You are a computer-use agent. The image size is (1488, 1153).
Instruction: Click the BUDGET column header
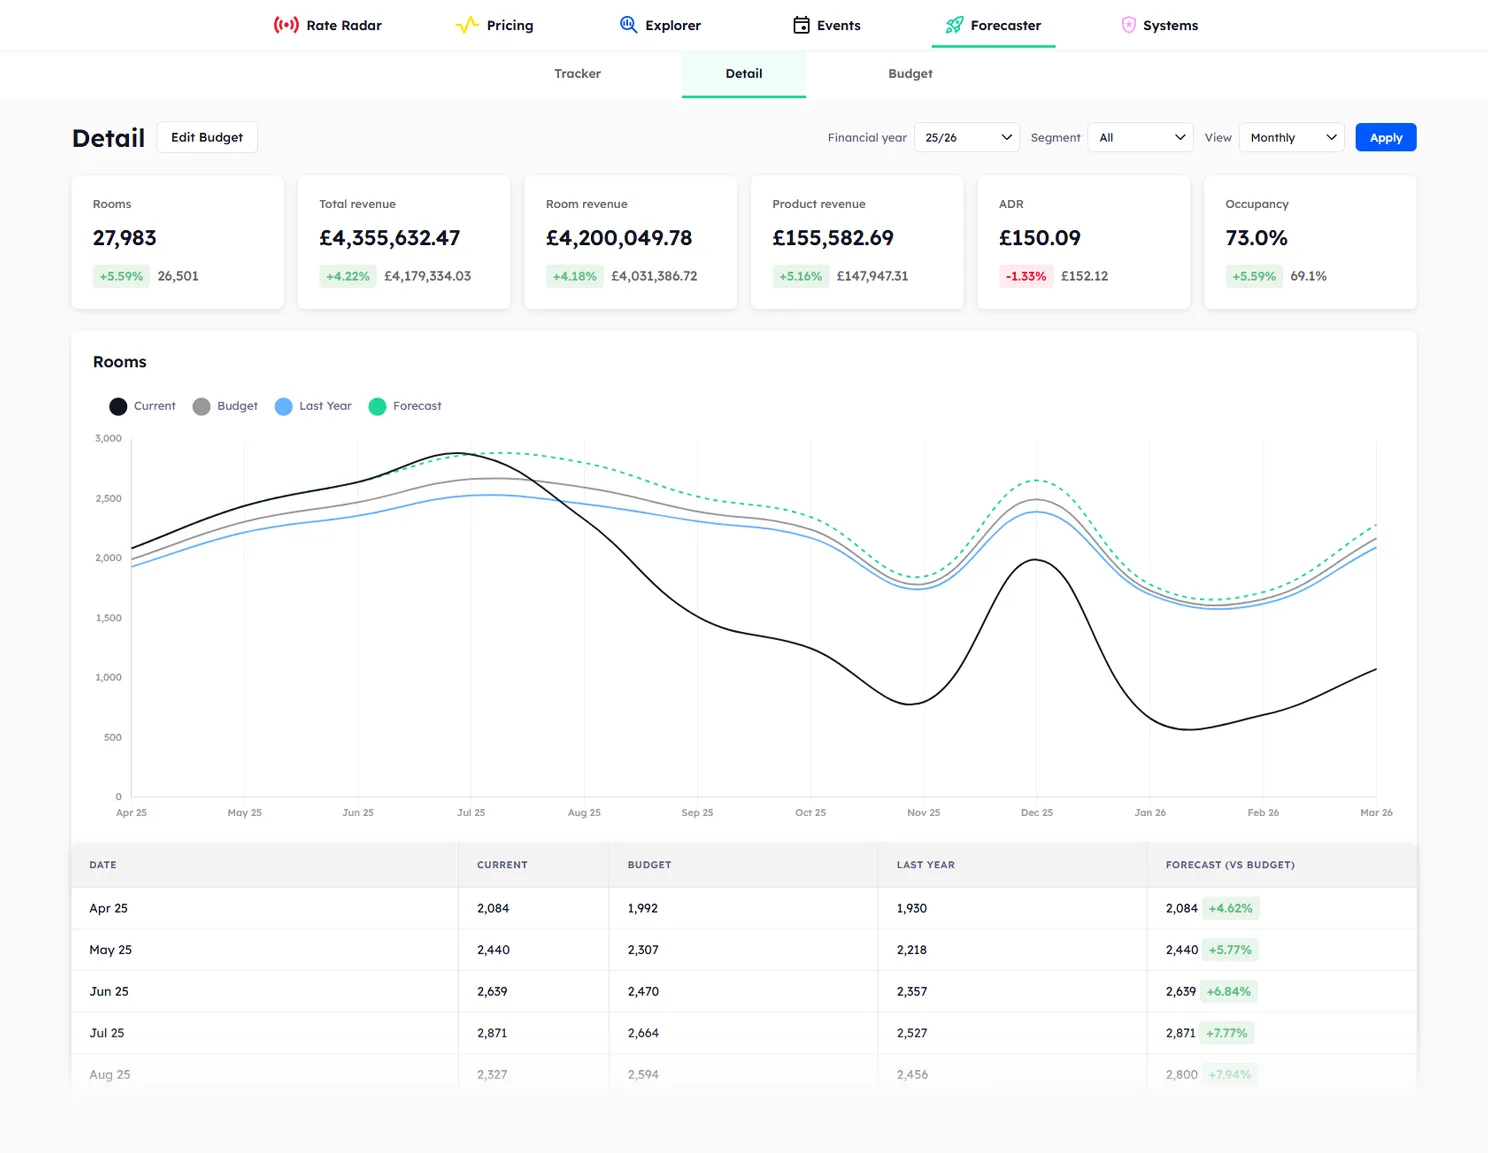[x=650, y=865]
